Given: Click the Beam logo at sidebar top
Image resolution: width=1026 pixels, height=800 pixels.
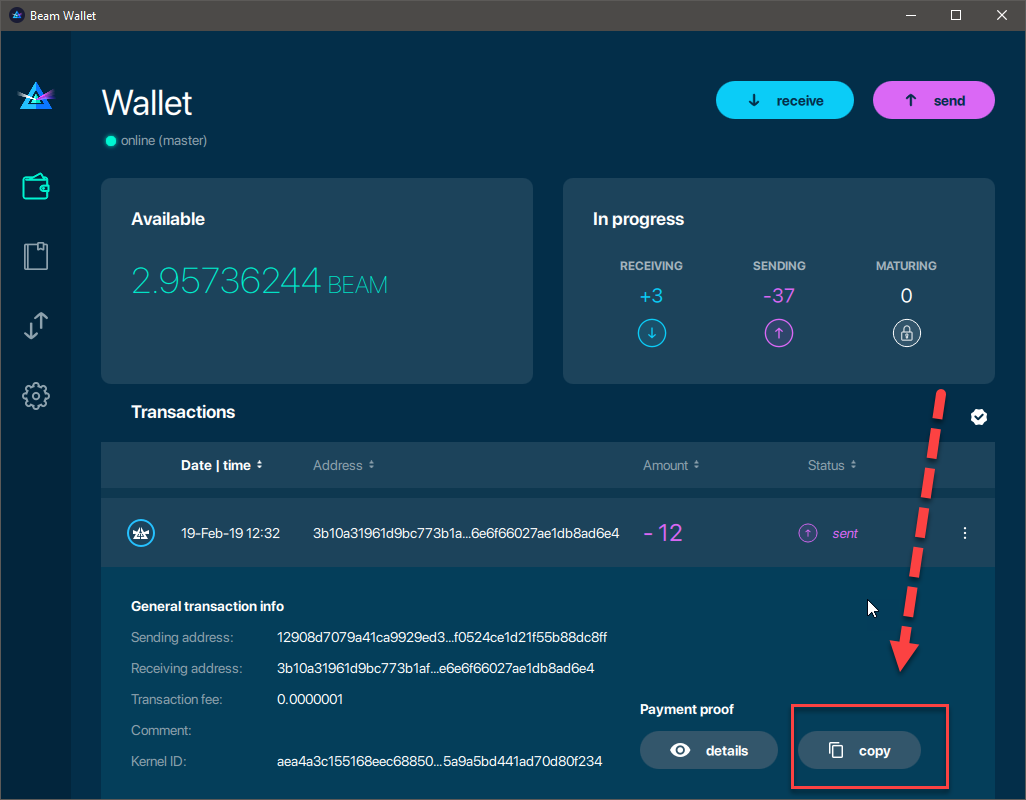Looking at the screenshot, I should [35, 96].
